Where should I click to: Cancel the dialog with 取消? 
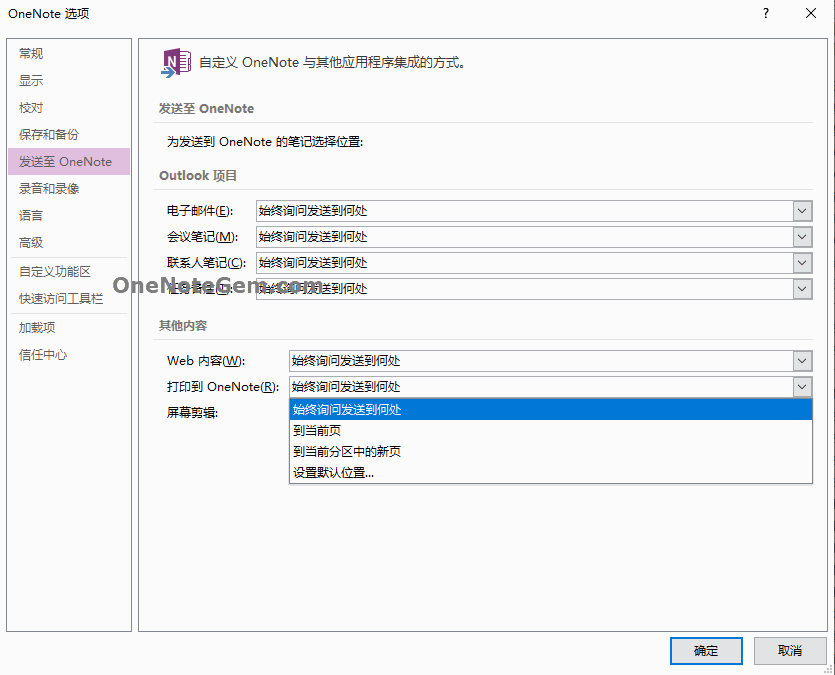790,651
